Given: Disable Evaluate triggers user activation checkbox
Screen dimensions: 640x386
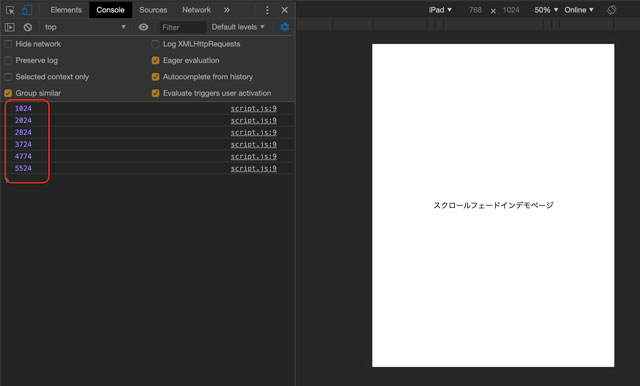Looking at the screenshot, I should coord(155,93).
